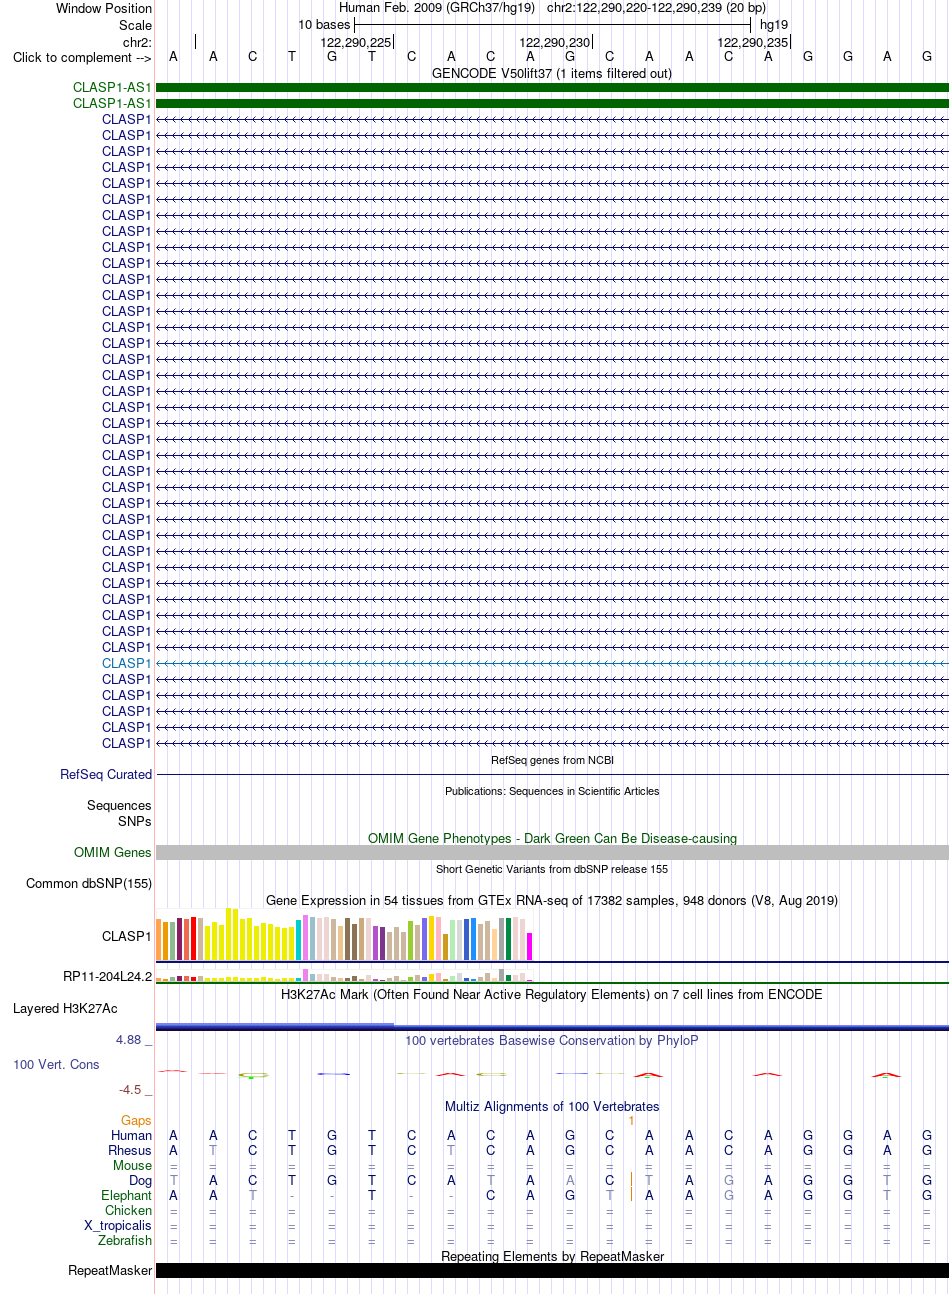Select the Chicken alignment row label

pyautogui.click(x=129, y=1211)
